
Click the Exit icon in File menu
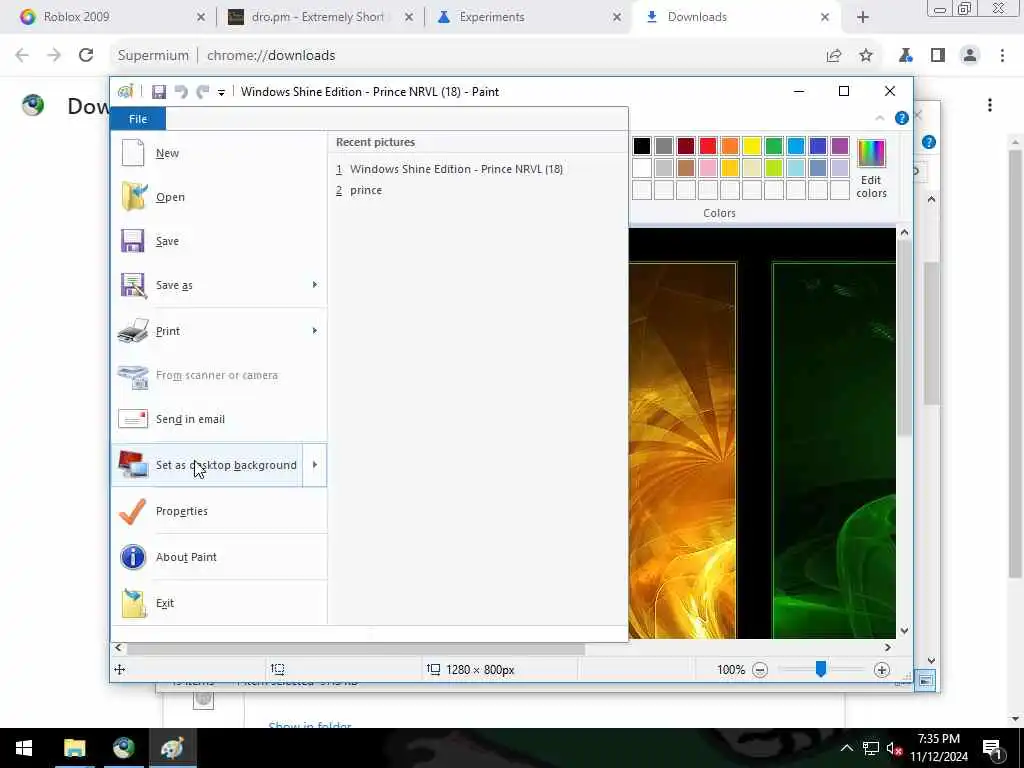tap(134, 603)
